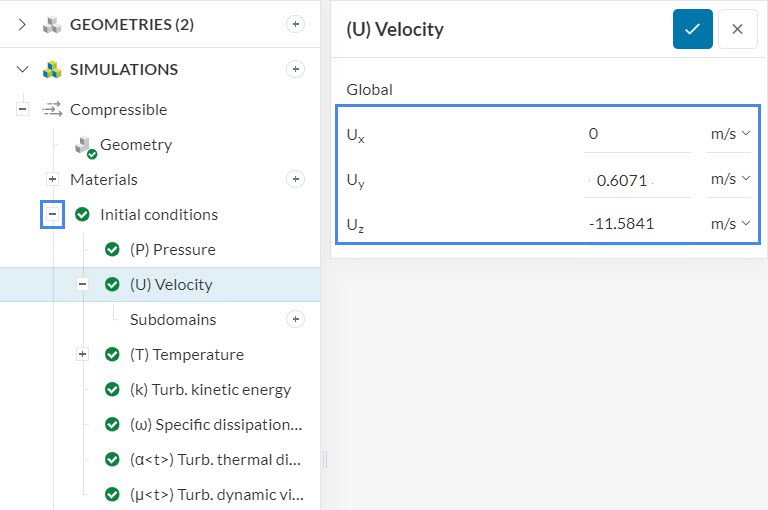This screenshot has height=510, width=768.
Task: Collapse the Initial conditions tree node
Action: click(53, 214)
